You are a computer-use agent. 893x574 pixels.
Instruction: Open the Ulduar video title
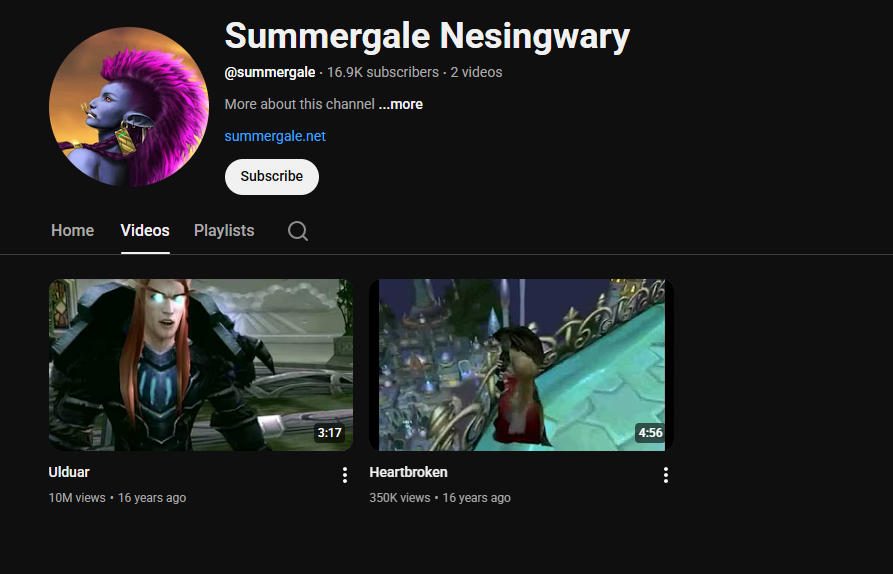pyautogui.click(x=69, y=472)
